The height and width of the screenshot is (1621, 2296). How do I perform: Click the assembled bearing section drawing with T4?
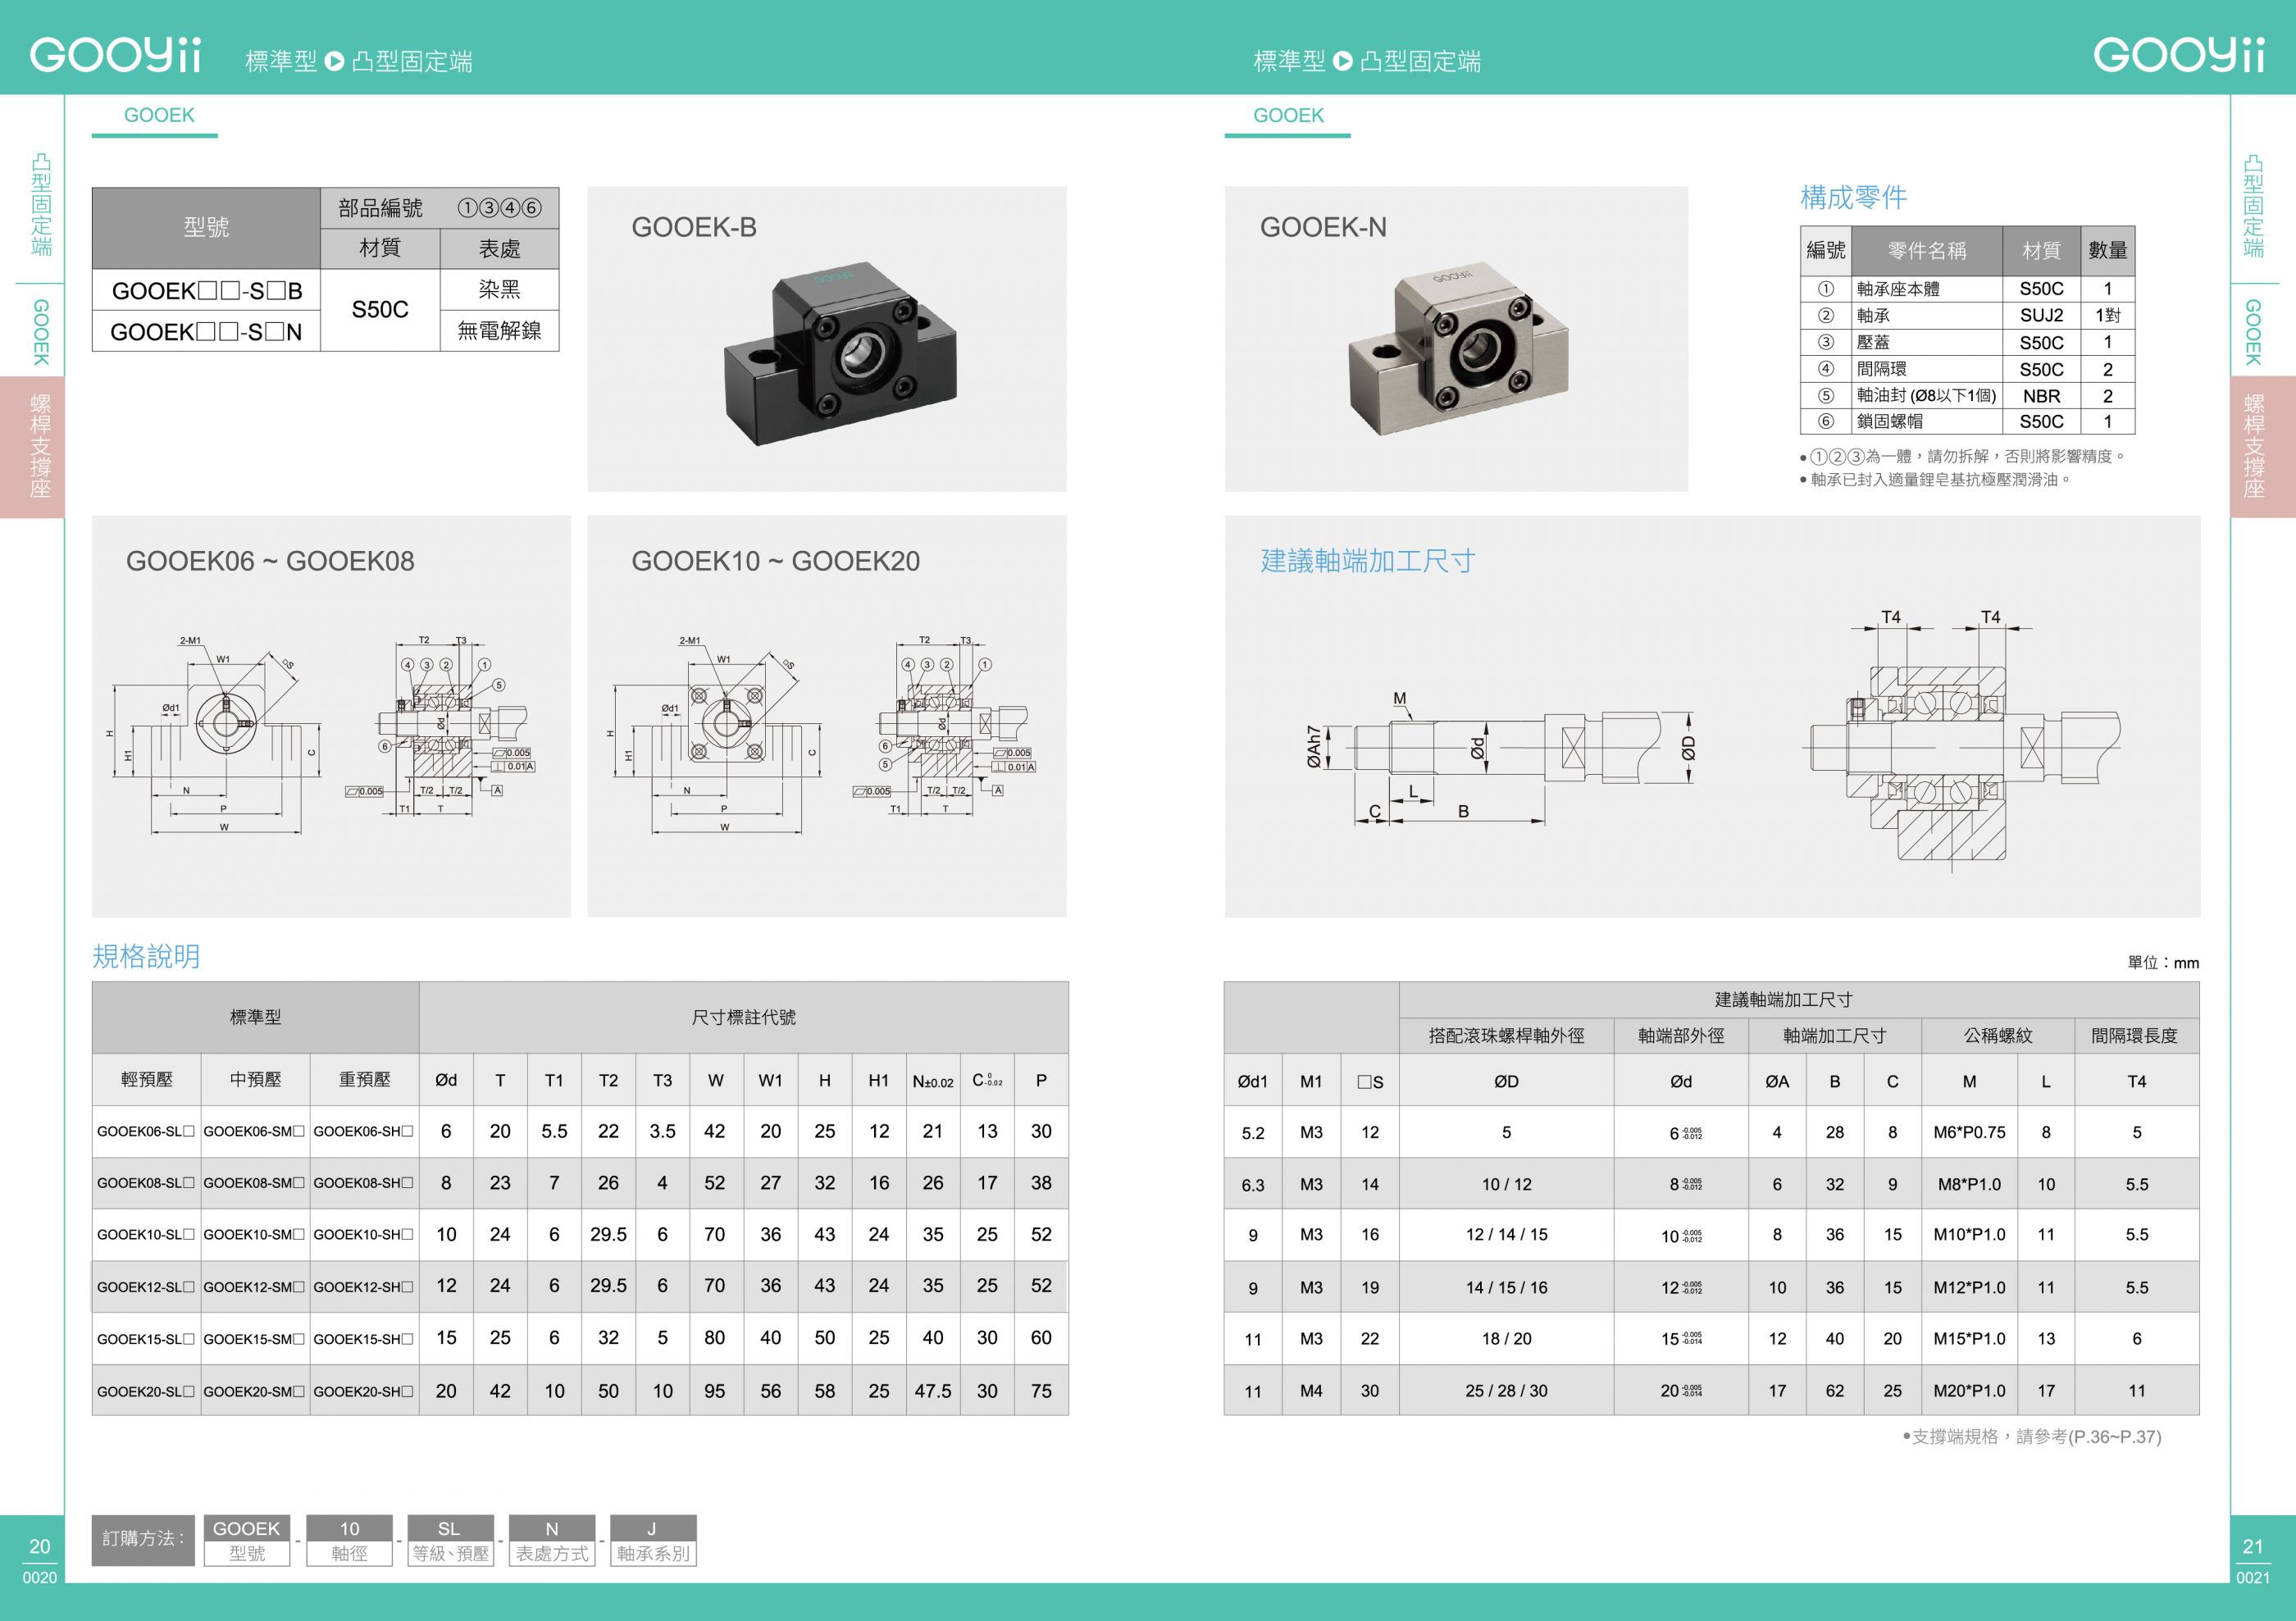click(x=1960, y=740)
